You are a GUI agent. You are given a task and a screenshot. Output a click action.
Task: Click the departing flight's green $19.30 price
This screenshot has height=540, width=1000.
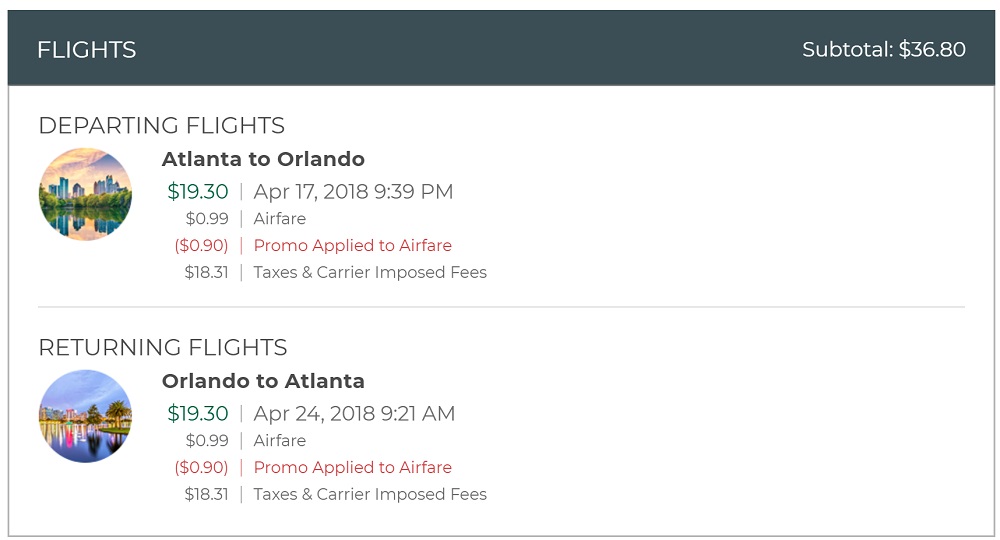click(198, 191)
